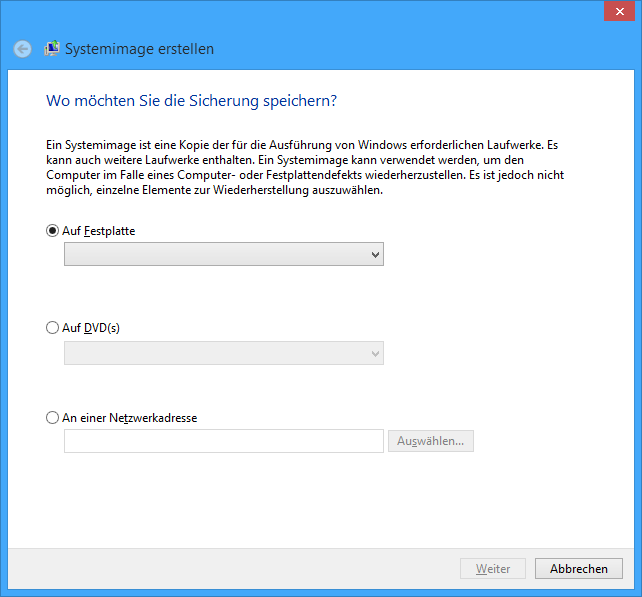The width and height of the screenshot is (642, 597).
Task: Click the 'Weiter' button
Action: (x=493, y=568)
